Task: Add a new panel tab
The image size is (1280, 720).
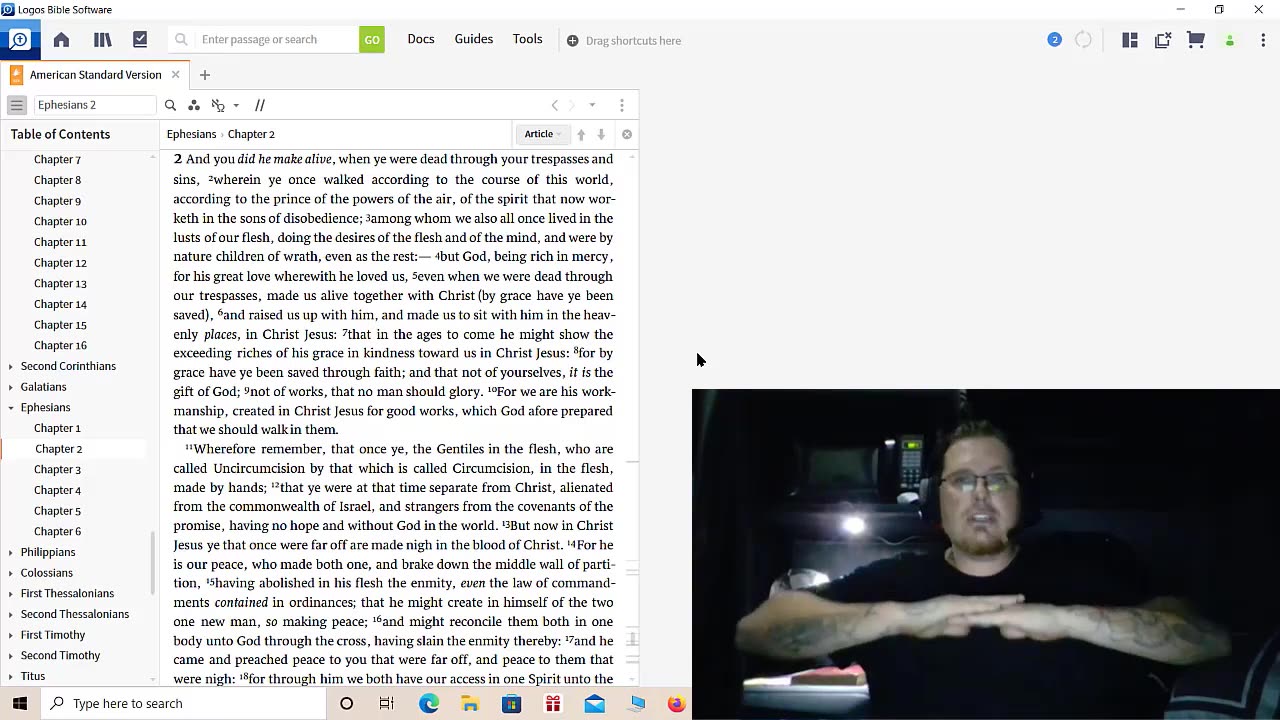Action: click(x=205, y=75)
